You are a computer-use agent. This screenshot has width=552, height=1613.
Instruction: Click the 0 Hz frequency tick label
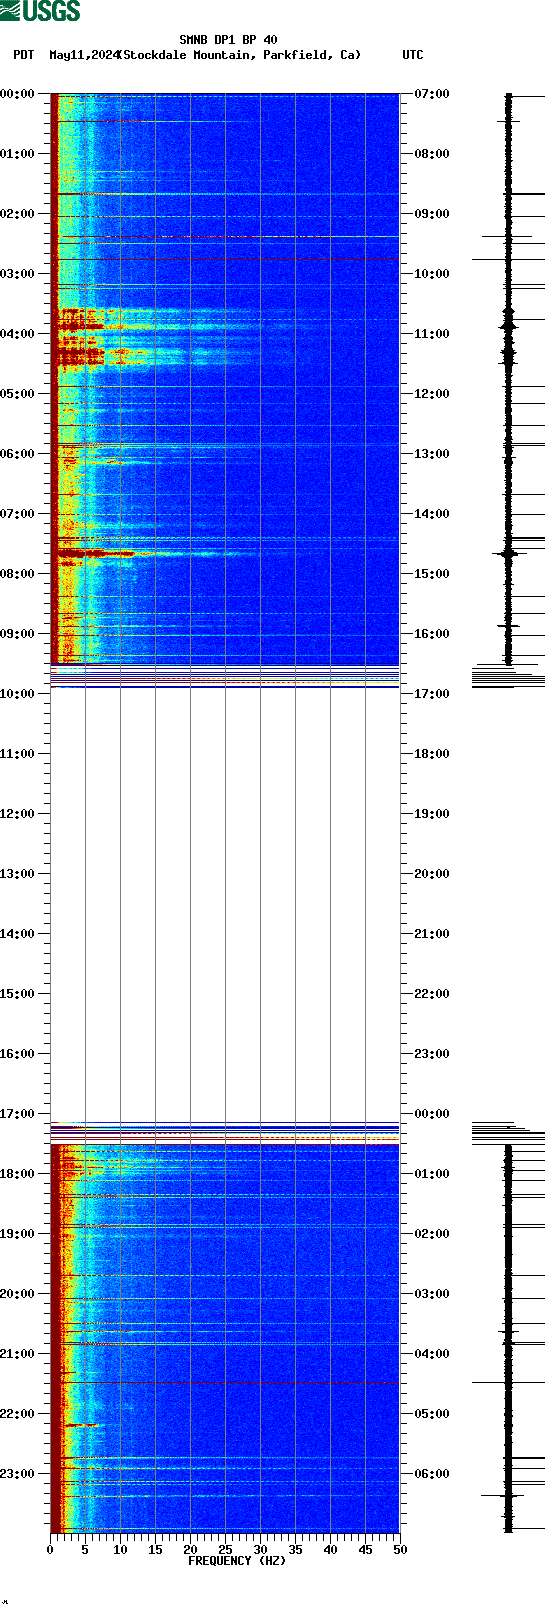[50, 1550]
